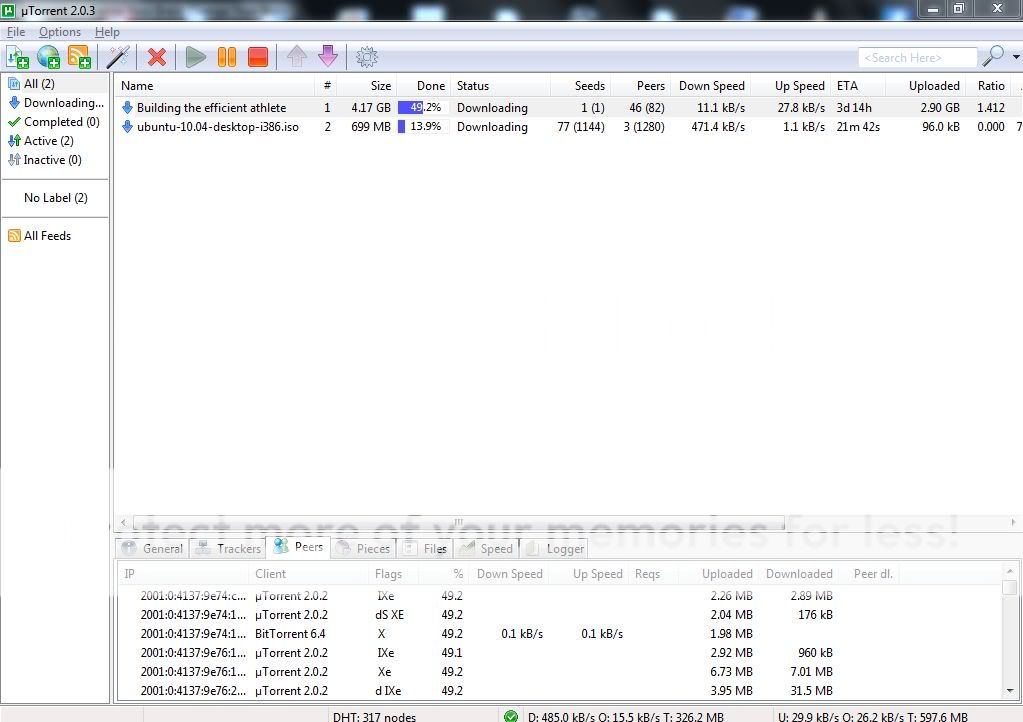Click download icon beside ubuntu iso torrent
The height and width of the screenshot is (722, 1023).
[x=128, y=127]
